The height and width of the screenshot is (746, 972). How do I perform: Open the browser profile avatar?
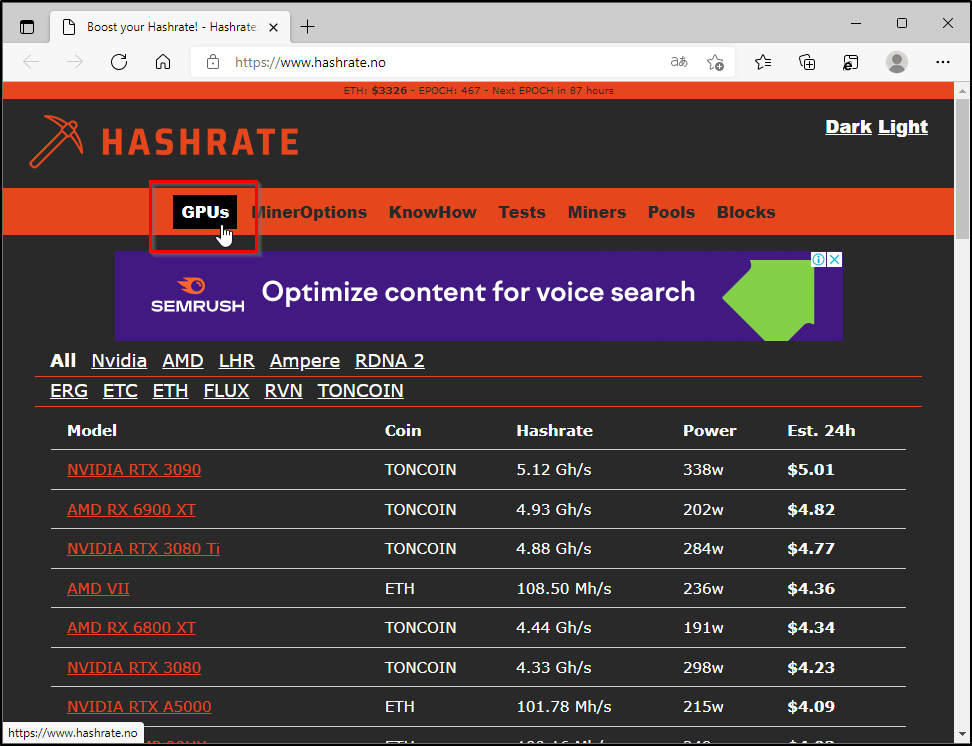point(896,62)
